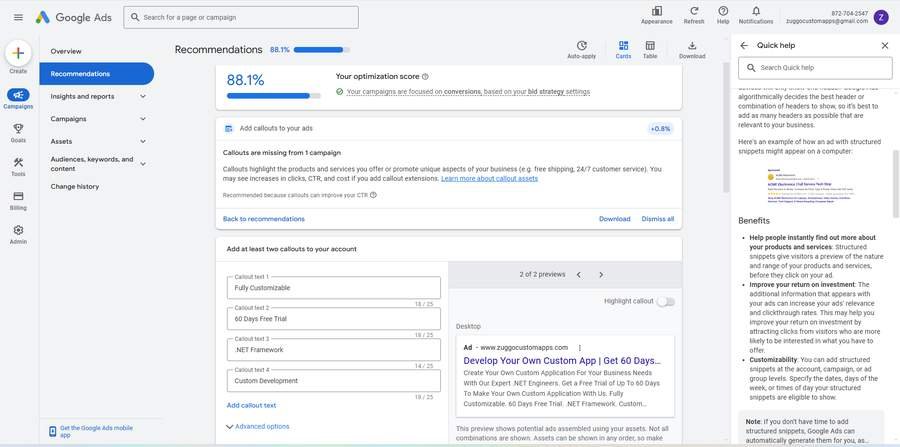The image size is (900, 447).
Task: Click the structured snippets example thumbnail
Action: click(813, 186)
